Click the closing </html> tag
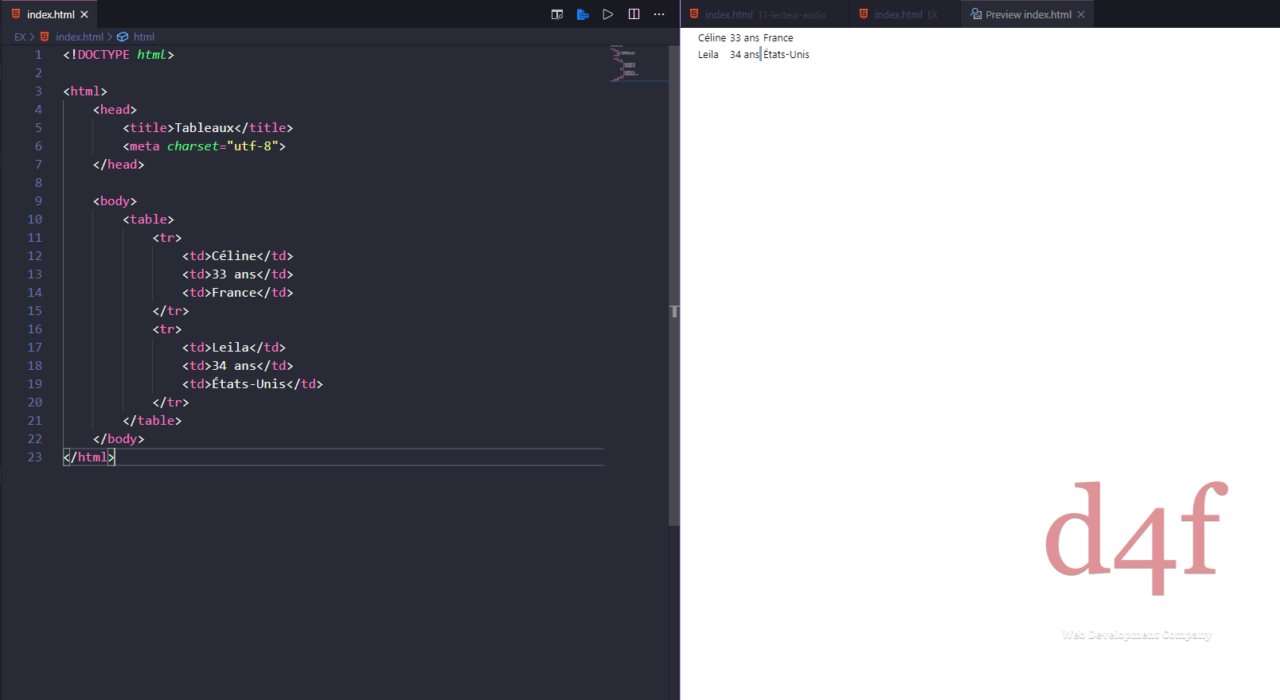1280x700 pixels. point(89,457)
